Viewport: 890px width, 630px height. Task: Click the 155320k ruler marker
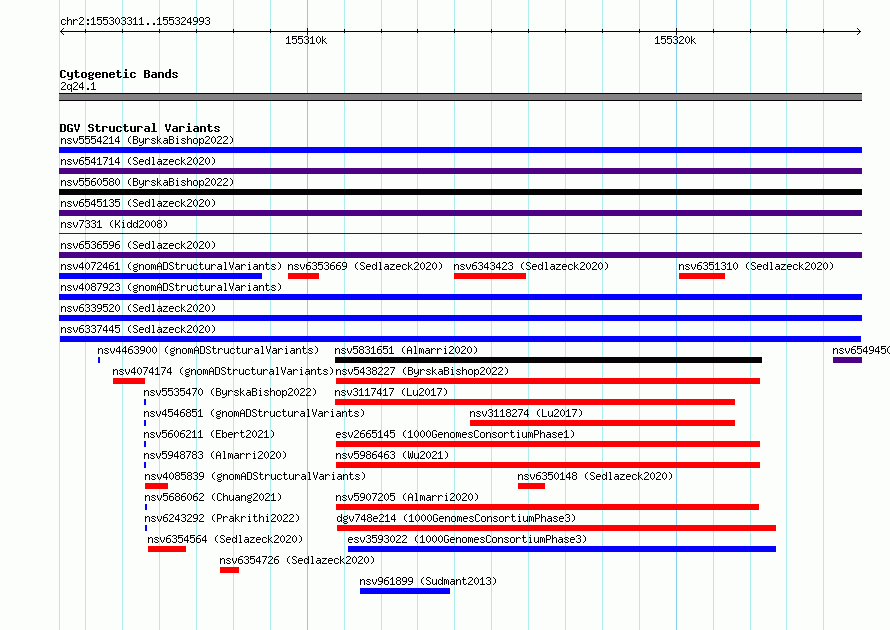675,40
